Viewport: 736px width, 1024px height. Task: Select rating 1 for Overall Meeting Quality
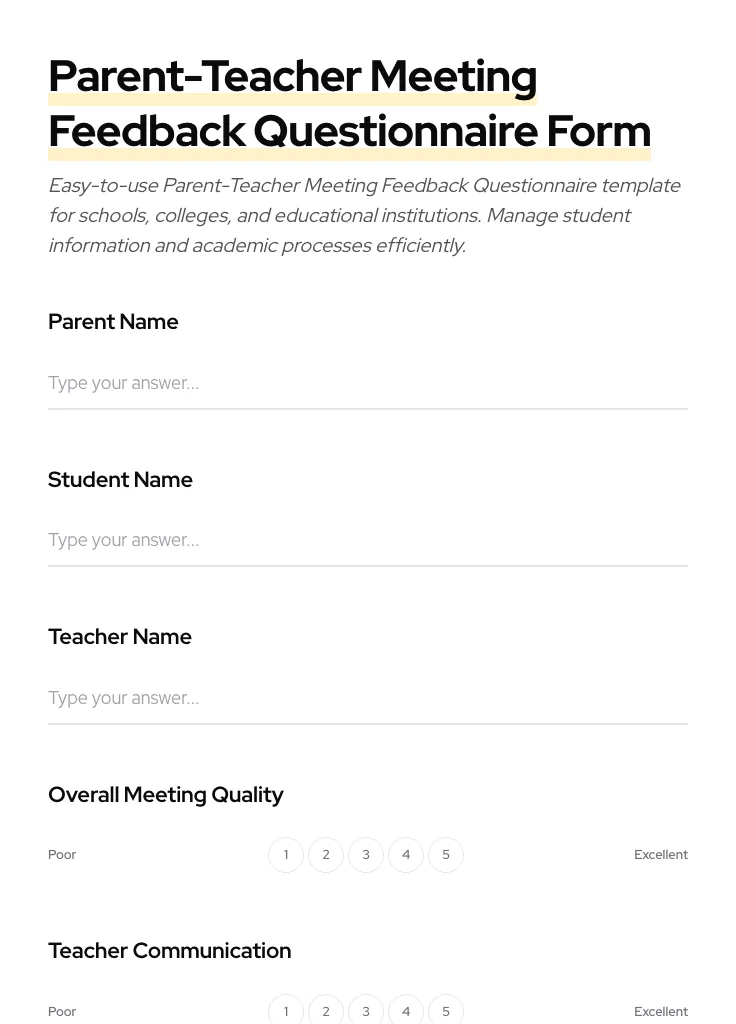[286, 855]
